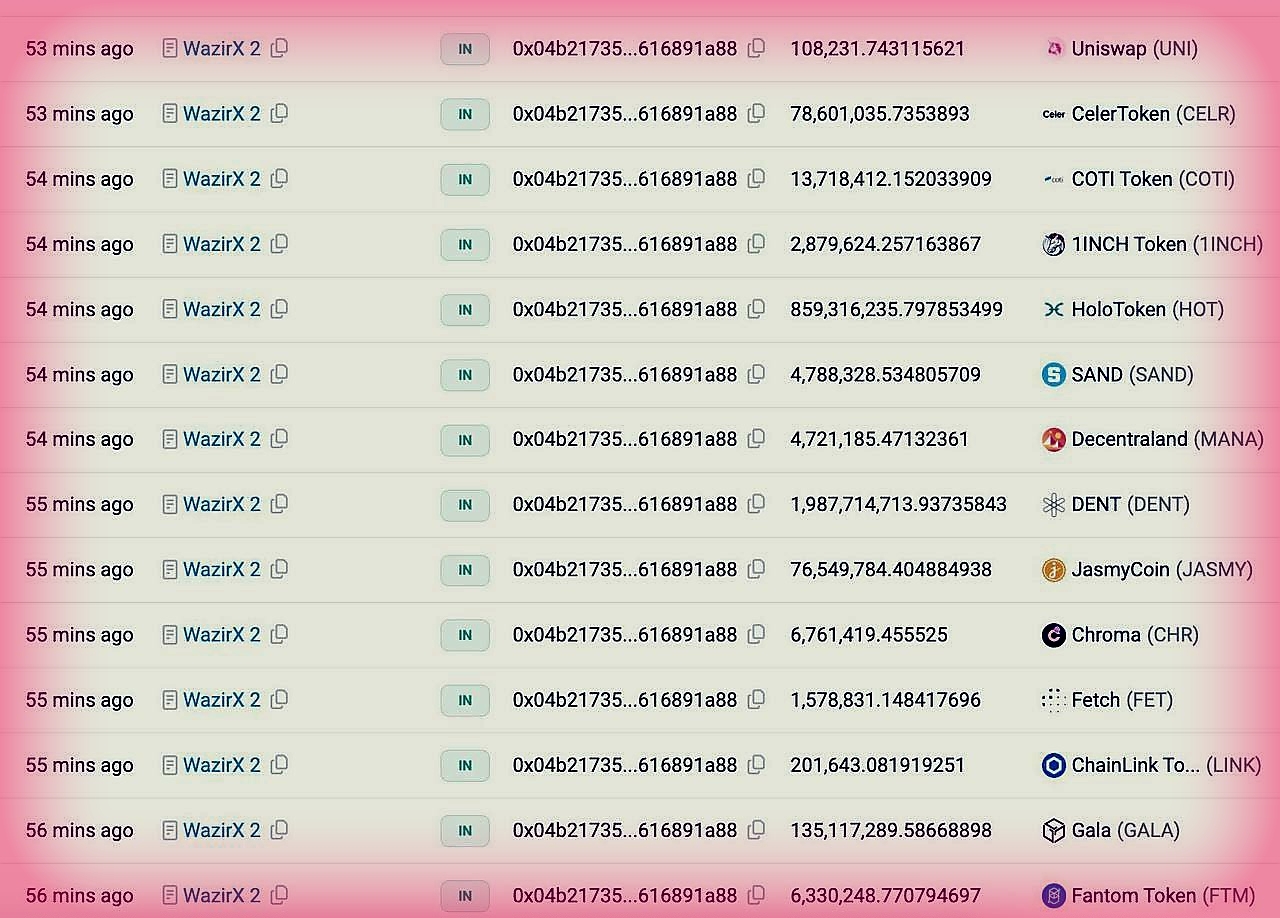Open the 1INCH Token link

[x=1166, y=244]
